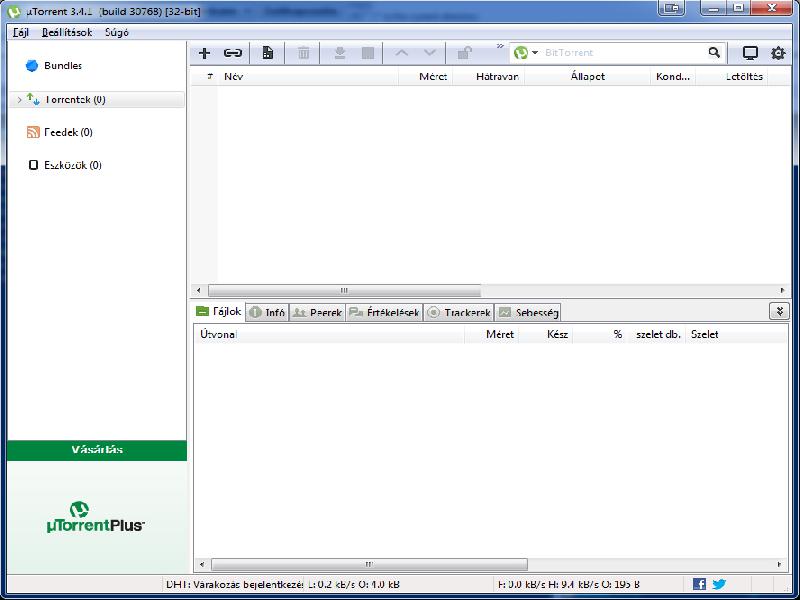Sort by the Hátravan column header
The width and height of the screenshot is (800, 600).
pyautogui.click(x=488, y=77)
